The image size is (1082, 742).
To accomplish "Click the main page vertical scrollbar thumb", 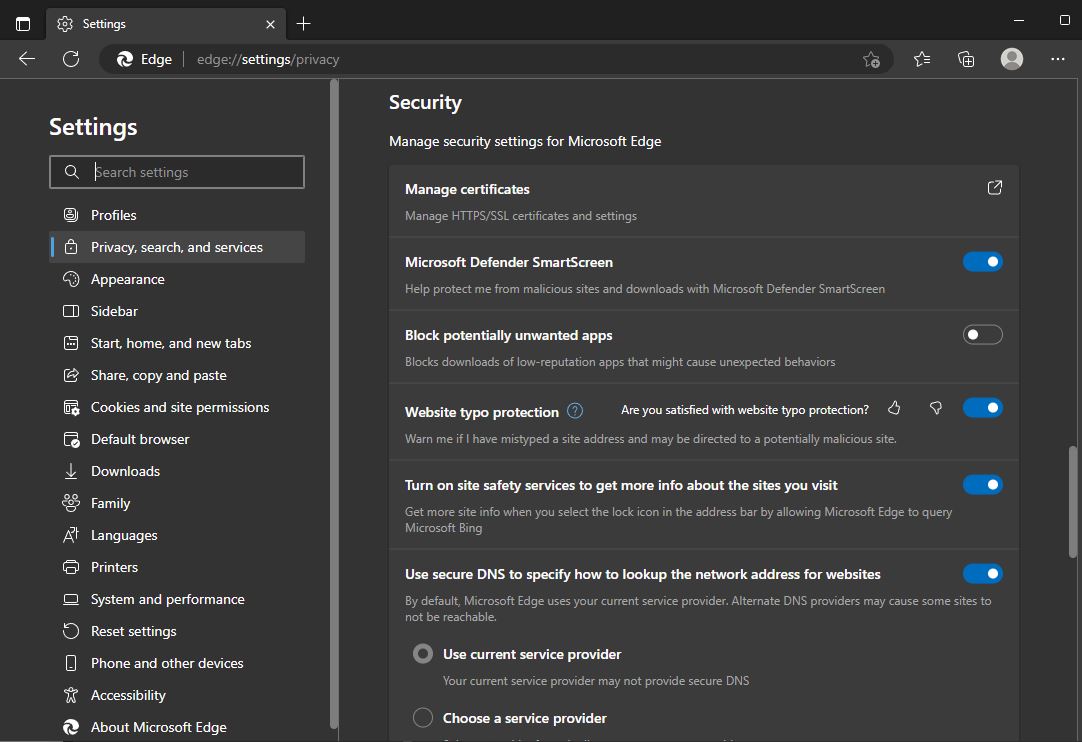I will [1073, 500].
